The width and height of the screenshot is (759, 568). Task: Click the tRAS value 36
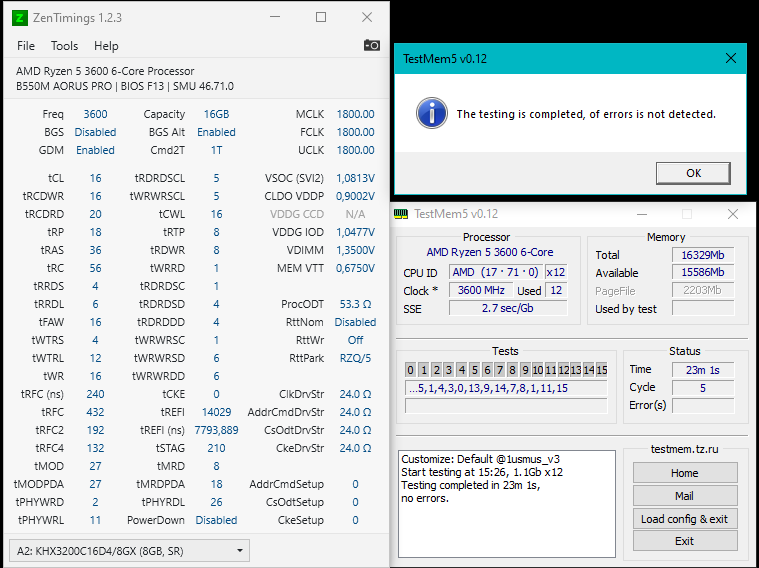pyautogui.click(x=95, y=250)
